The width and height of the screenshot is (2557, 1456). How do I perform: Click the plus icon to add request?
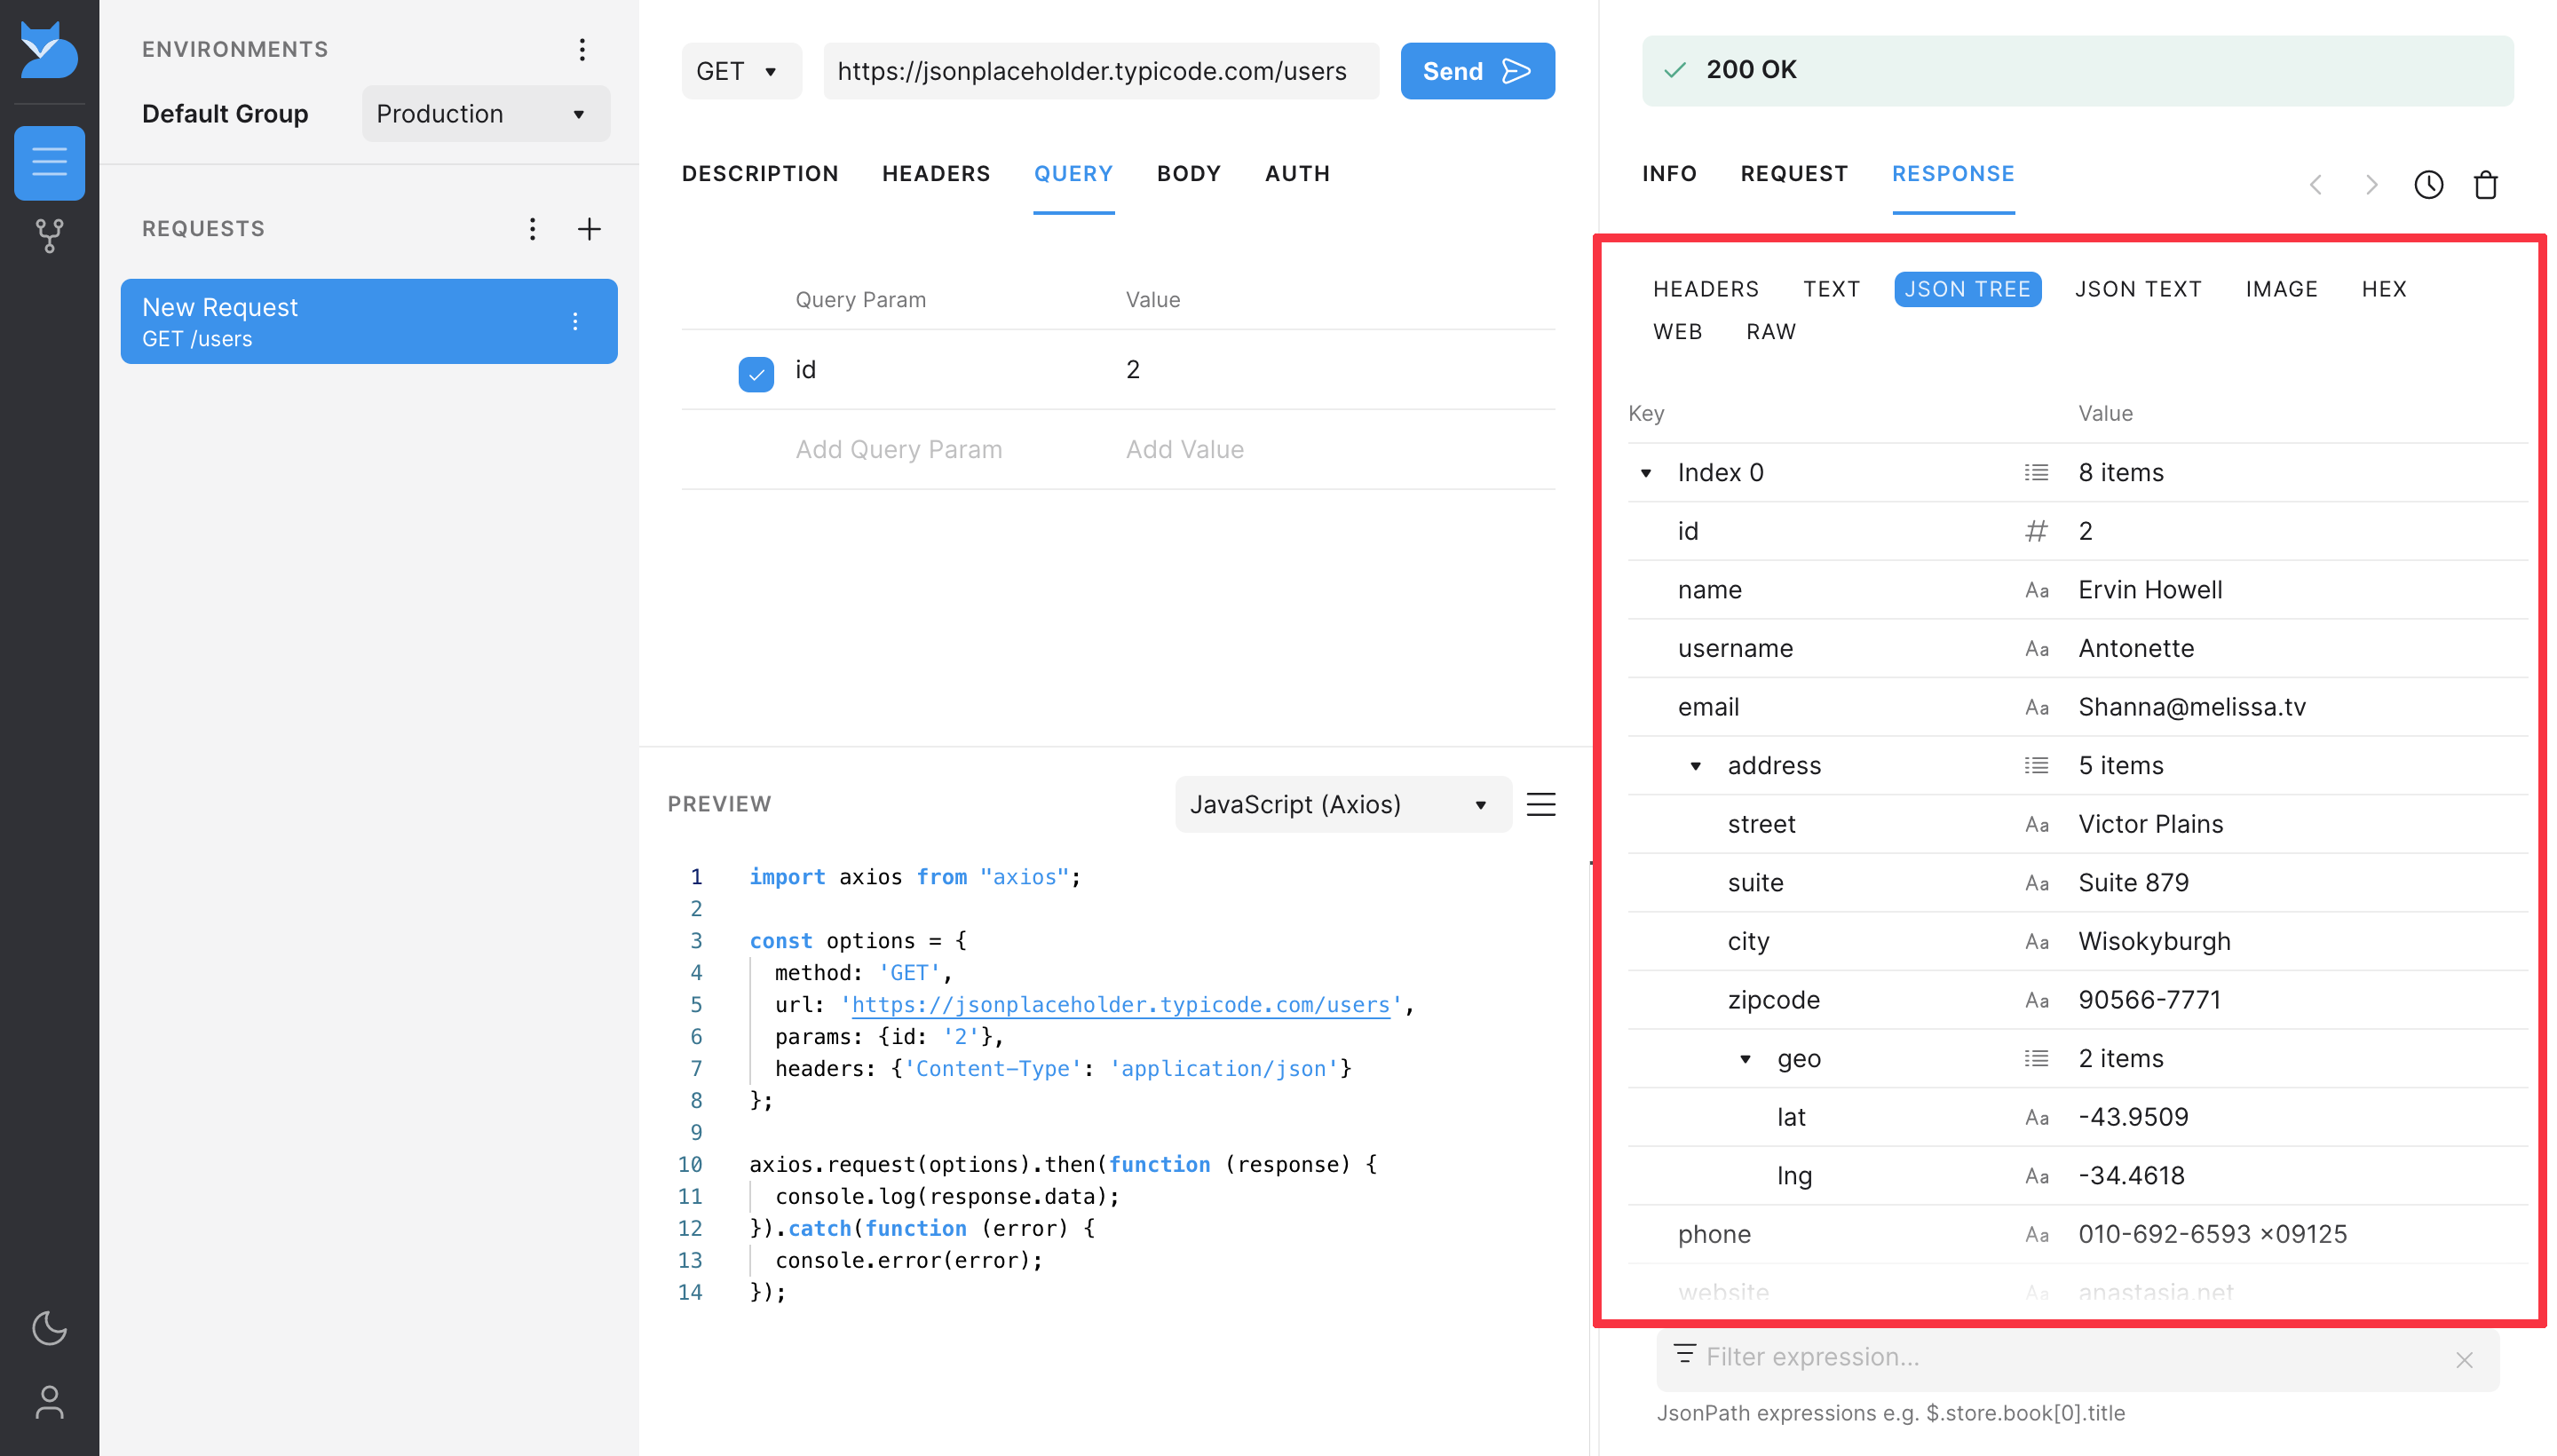coord(589,229)
